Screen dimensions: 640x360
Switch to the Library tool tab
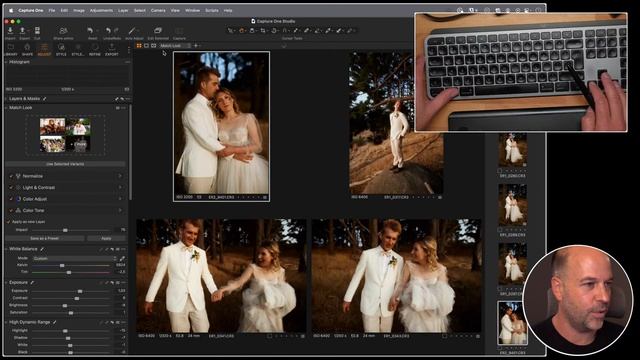[11, 50]
